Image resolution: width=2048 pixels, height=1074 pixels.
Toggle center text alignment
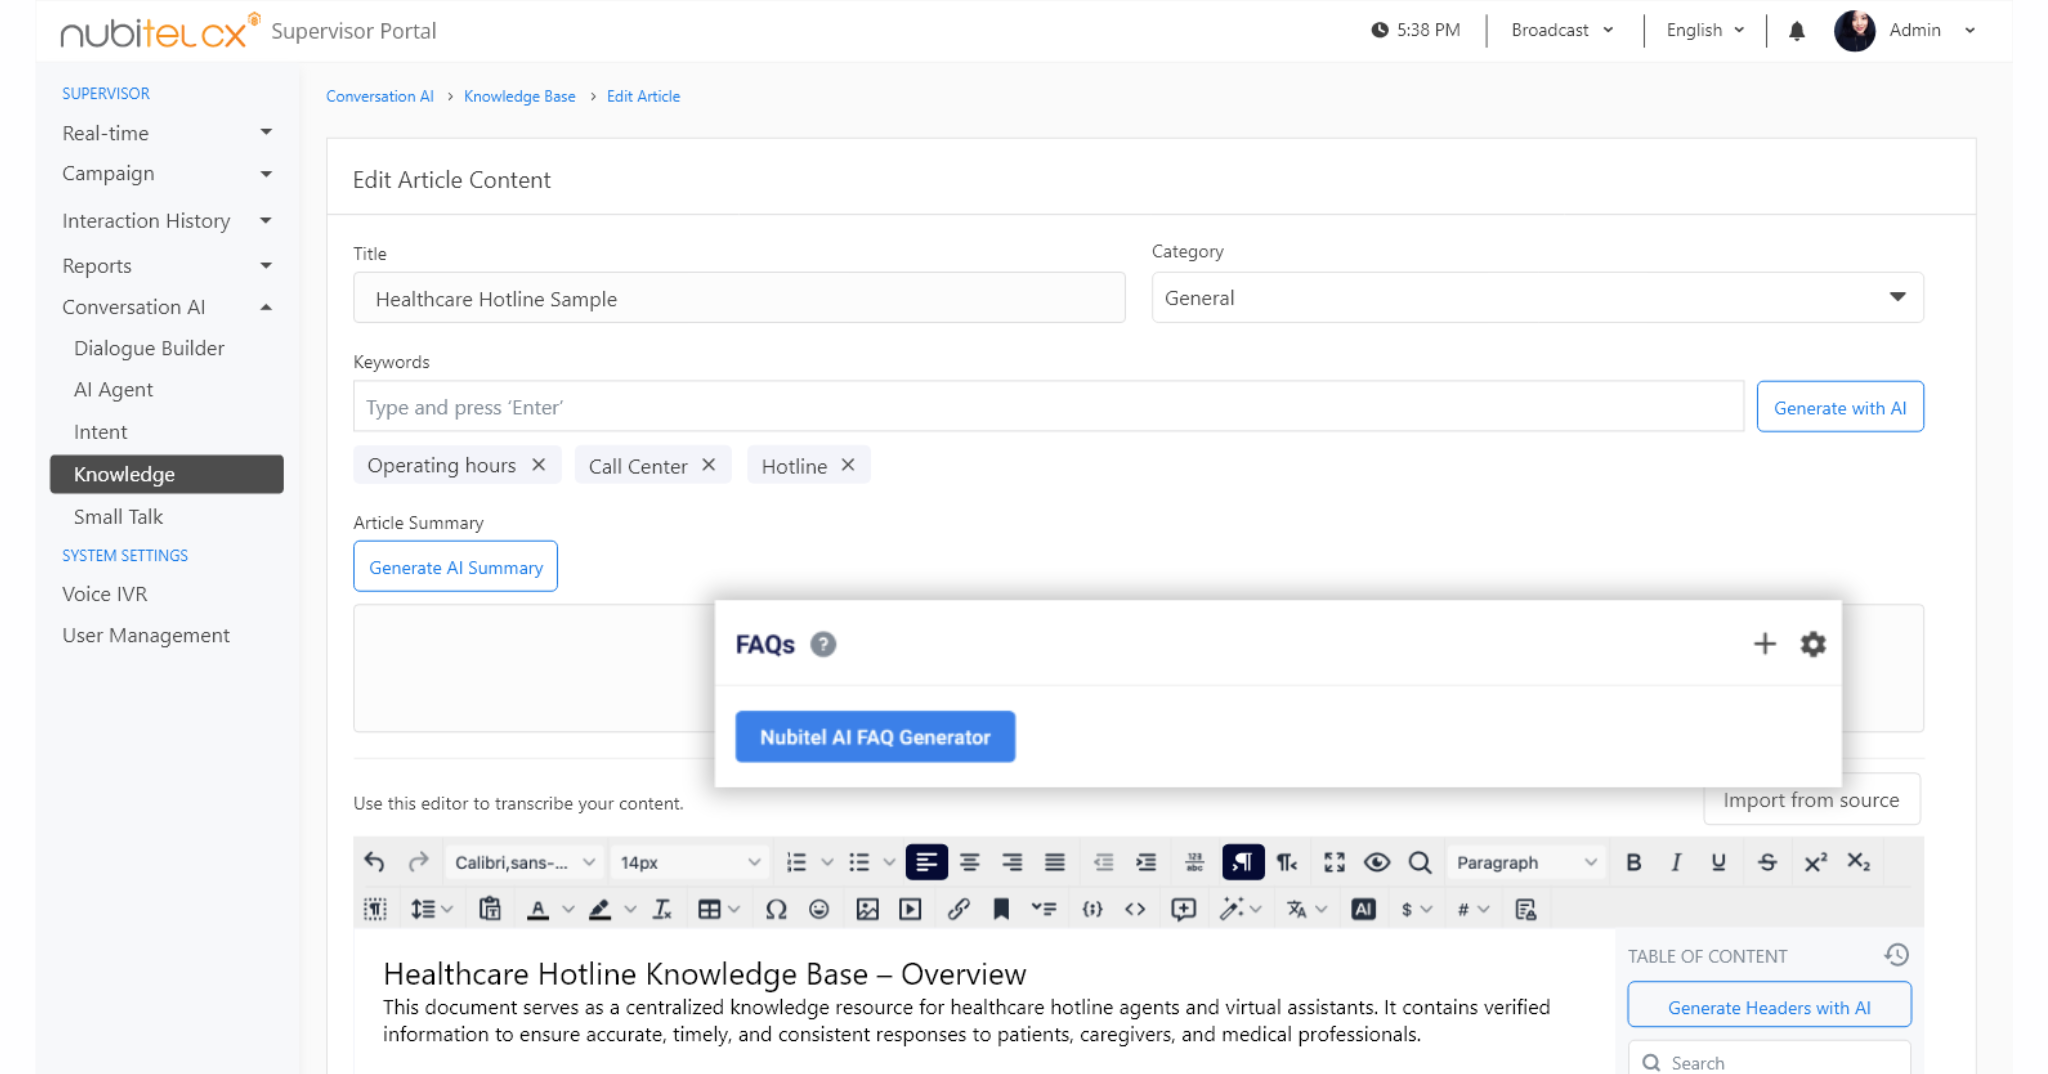point(969,861)
